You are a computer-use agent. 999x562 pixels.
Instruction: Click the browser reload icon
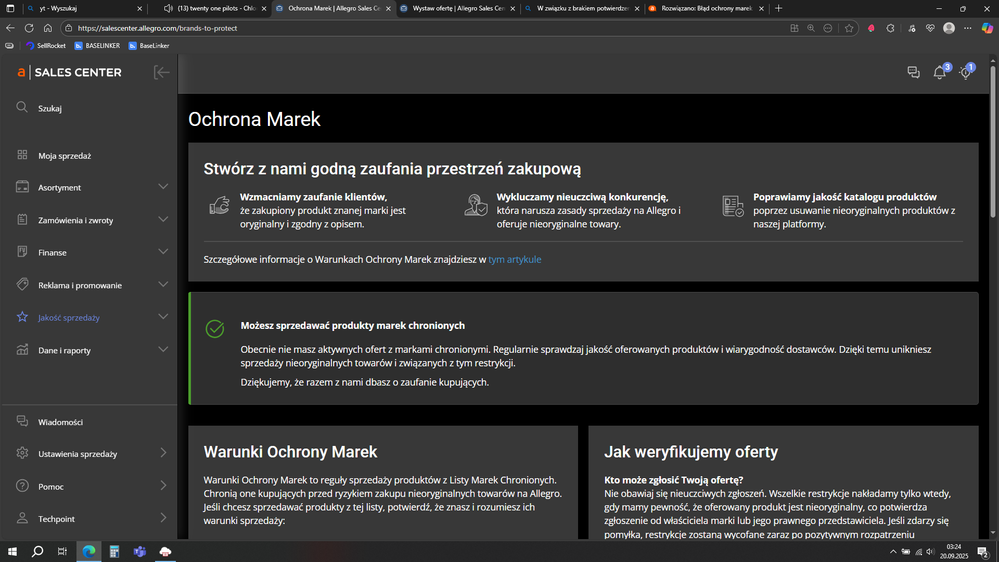pyautogui.click(x=29, y=28)
